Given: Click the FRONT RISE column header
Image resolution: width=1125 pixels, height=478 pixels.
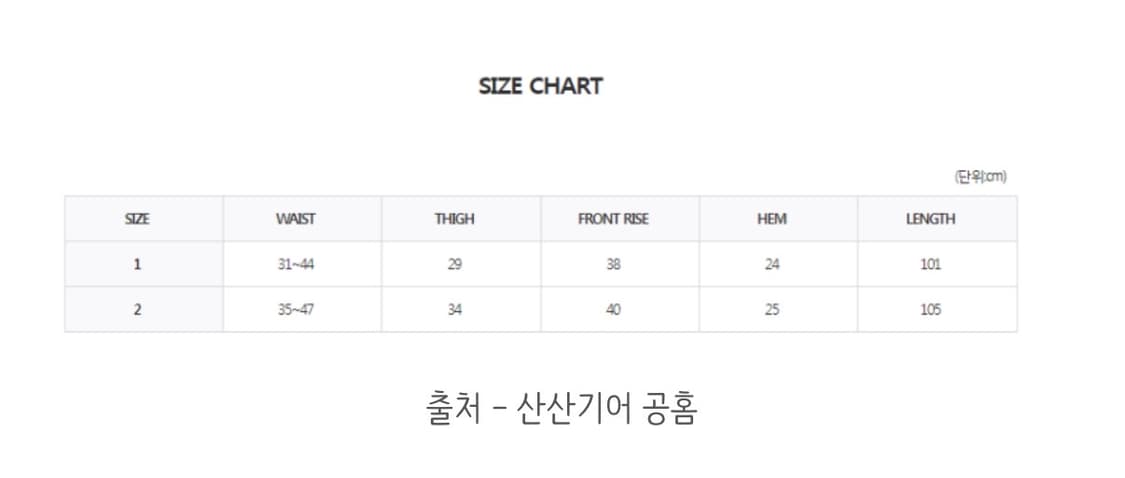Looking at the screenshot, I should (613, 219).
